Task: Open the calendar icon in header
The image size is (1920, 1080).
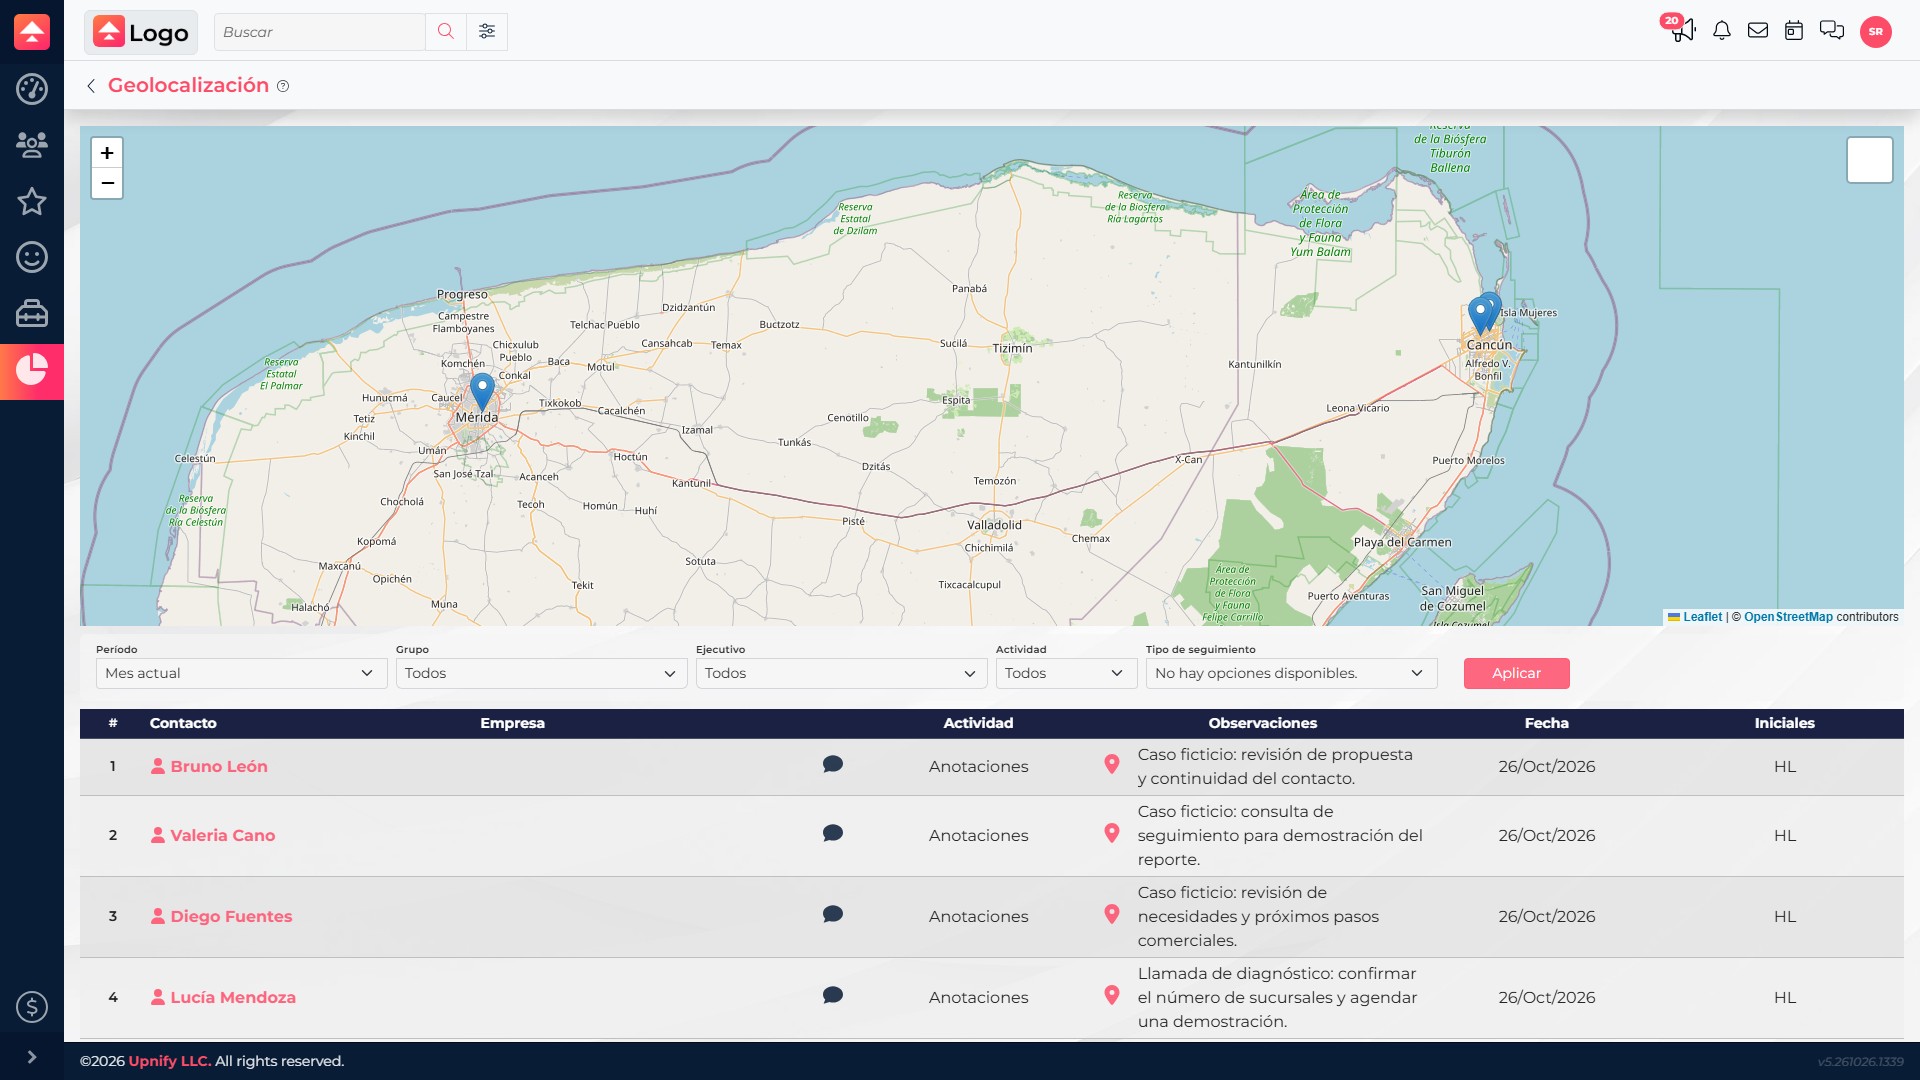Action: (1794, 31)
